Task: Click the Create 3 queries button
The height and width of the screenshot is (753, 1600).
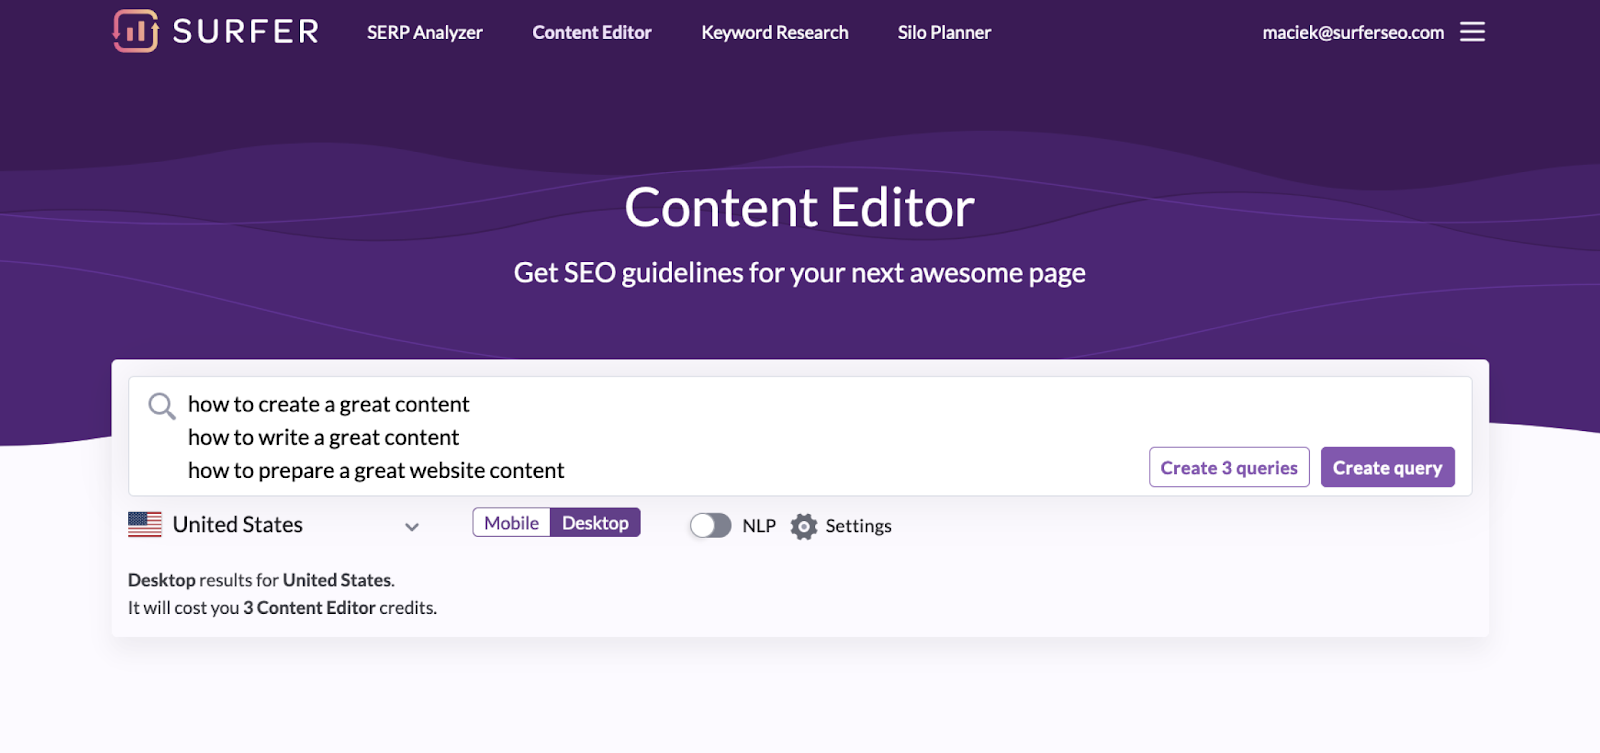Action: 1229,467
